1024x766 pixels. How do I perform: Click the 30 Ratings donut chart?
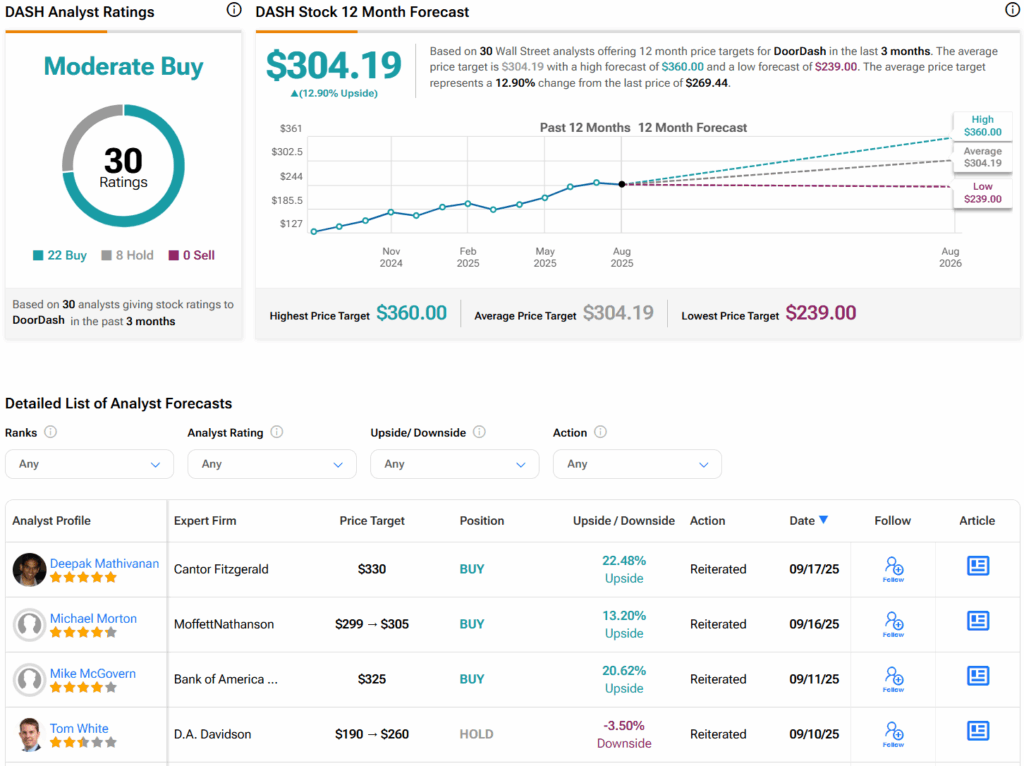coord(123,166)
